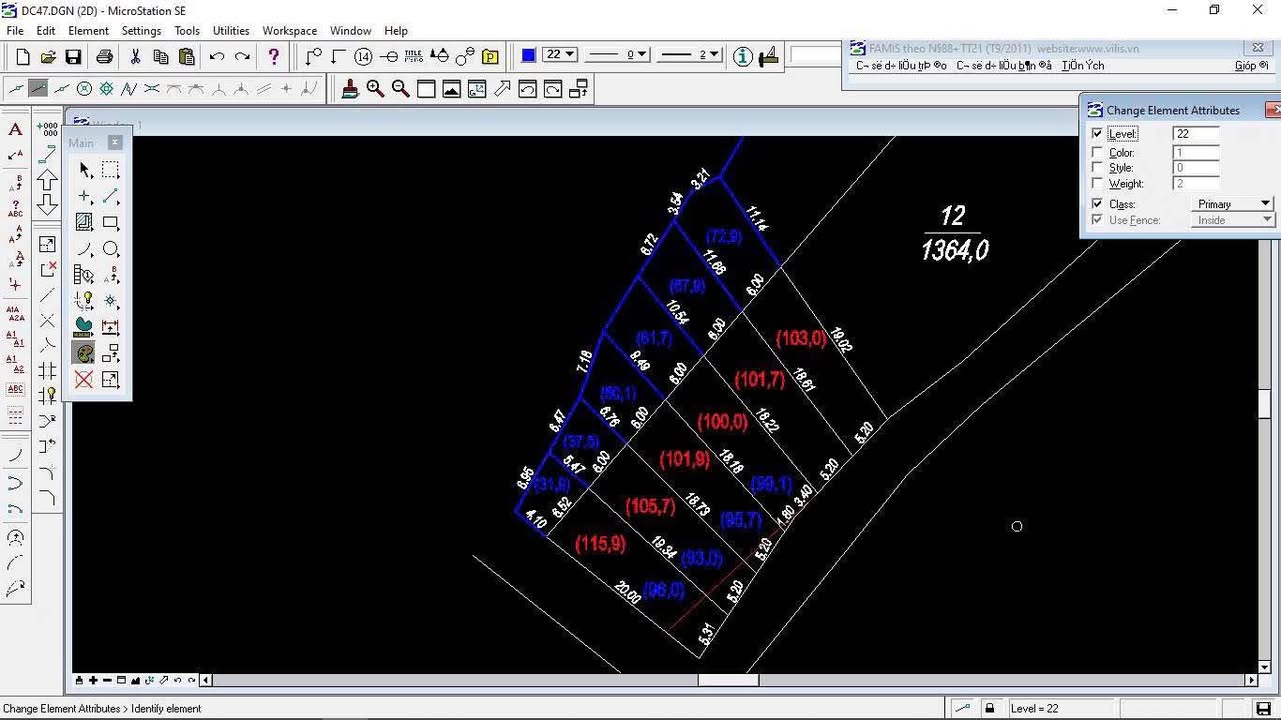
Task: Open the Use Fence dropdown showing Inside
Action: pyautogui.click(x=1265, y=219)
